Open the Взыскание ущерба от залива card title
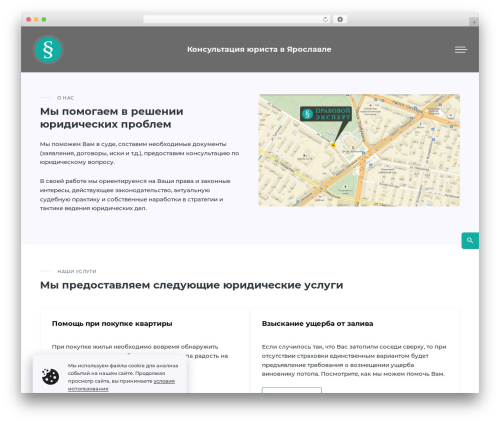The image size is (500, 423). (317, 324)
